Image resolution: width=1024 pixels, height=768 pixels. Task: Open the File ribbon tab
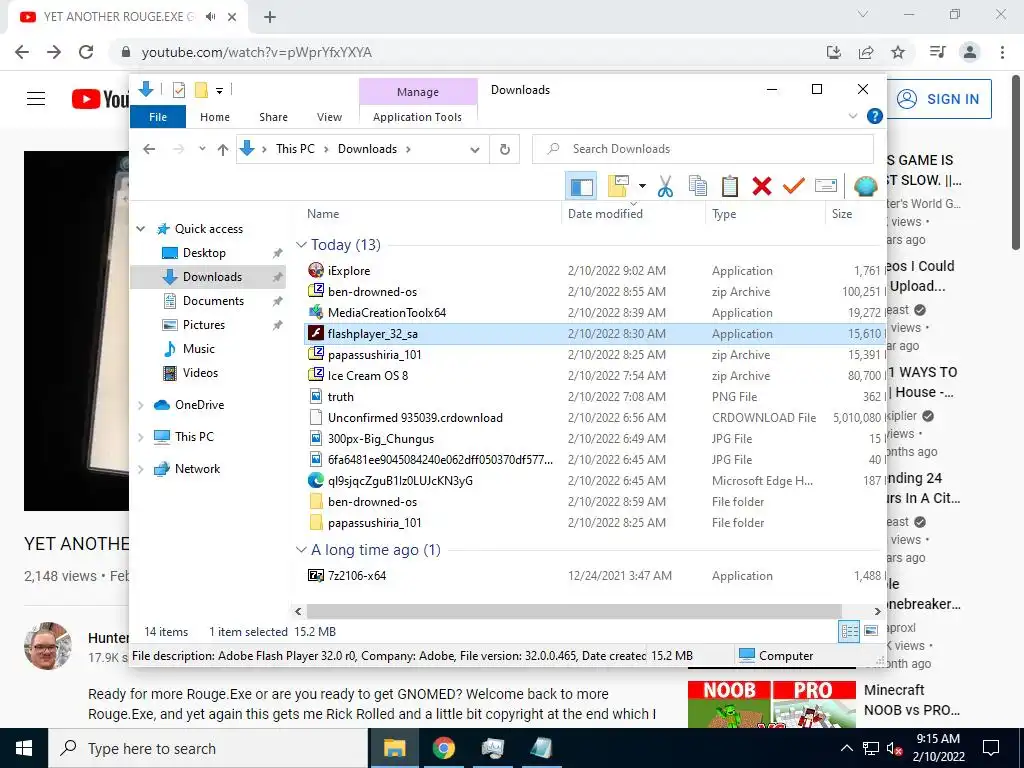[x=158, y=117]
